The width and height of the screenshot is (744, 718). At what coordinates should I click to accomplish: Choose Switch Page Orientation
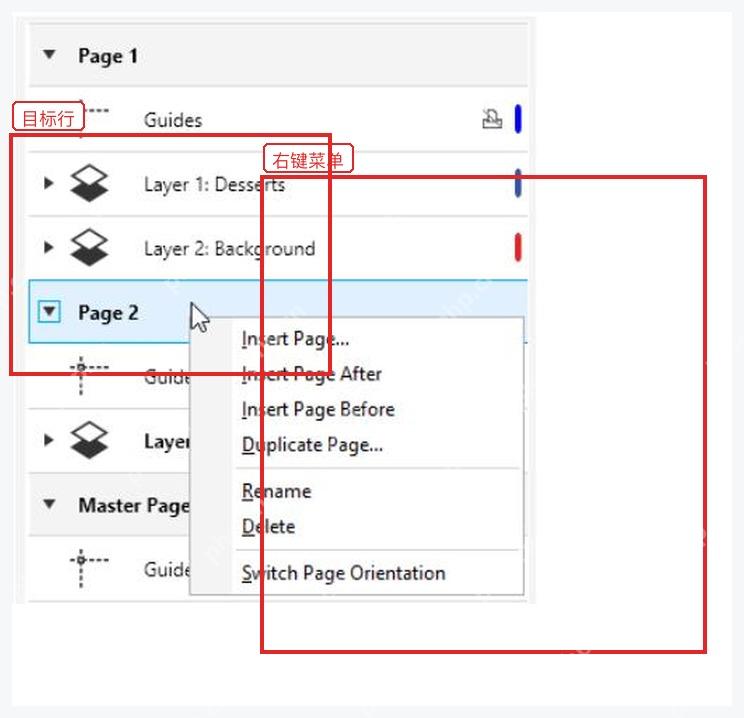(356, 573)
